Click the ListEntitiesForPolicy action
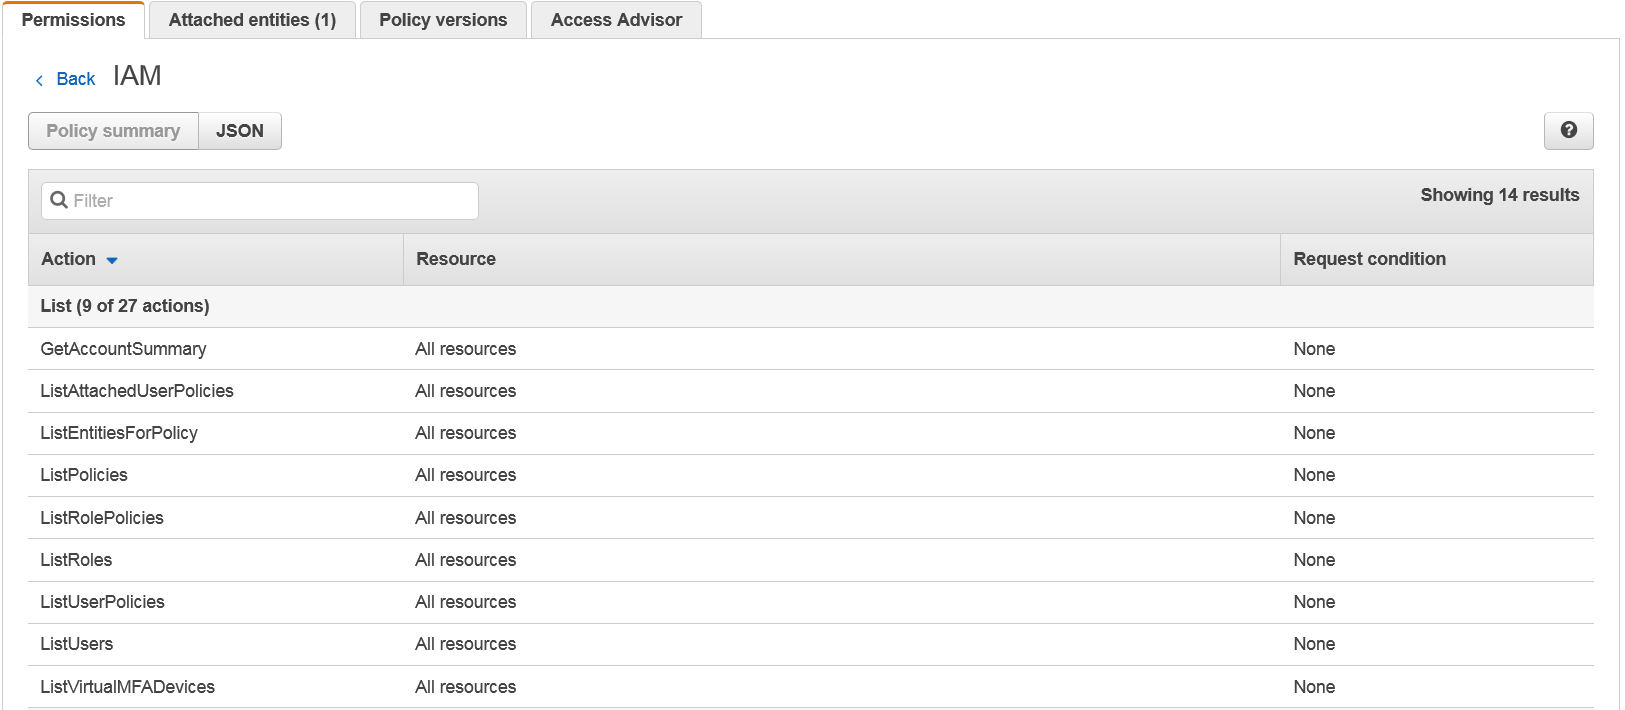 coord(119,433)
